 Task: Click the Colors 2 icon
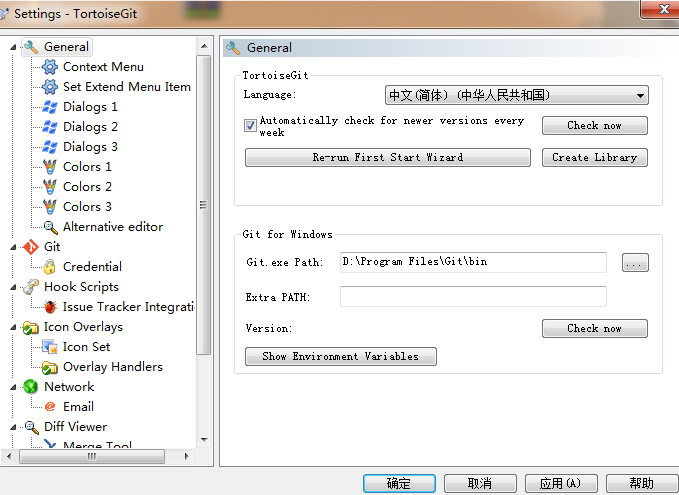(x=50, y=187)
